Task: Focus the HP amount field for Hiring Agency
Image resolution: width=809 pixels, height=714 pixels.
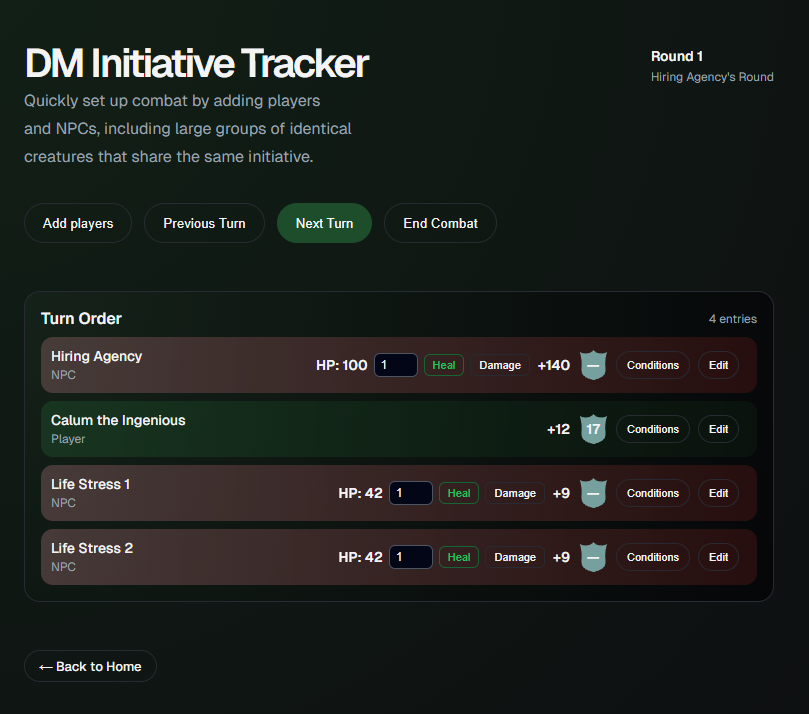Action: (396, 365)
